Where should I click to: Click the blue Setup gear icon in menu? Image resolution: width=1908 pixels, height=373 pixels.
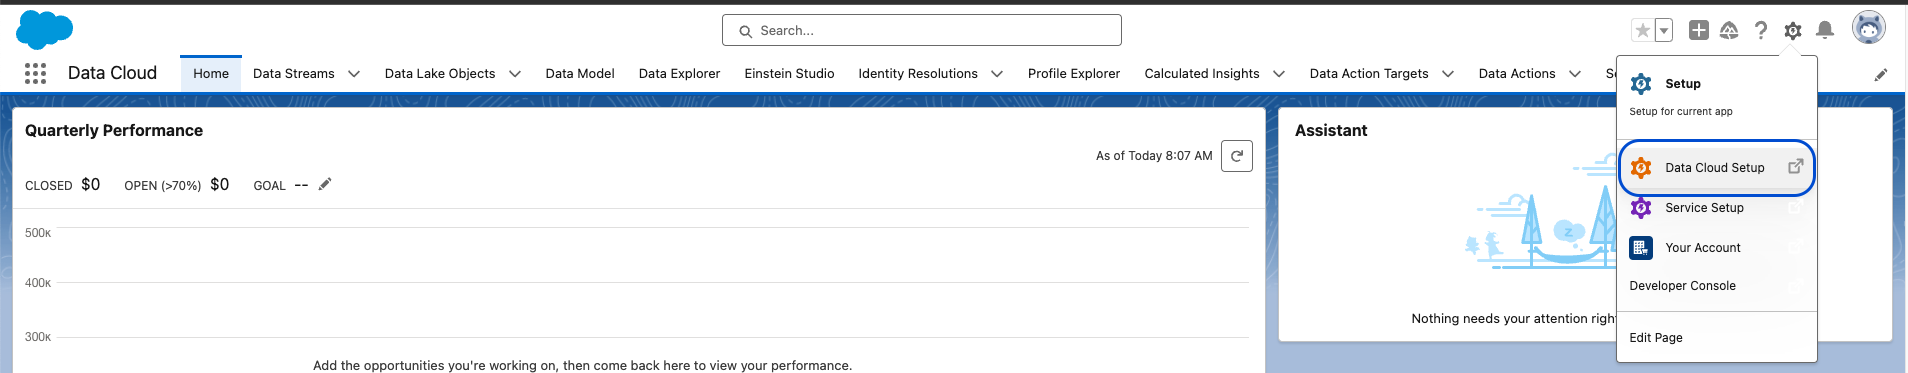1641,84
